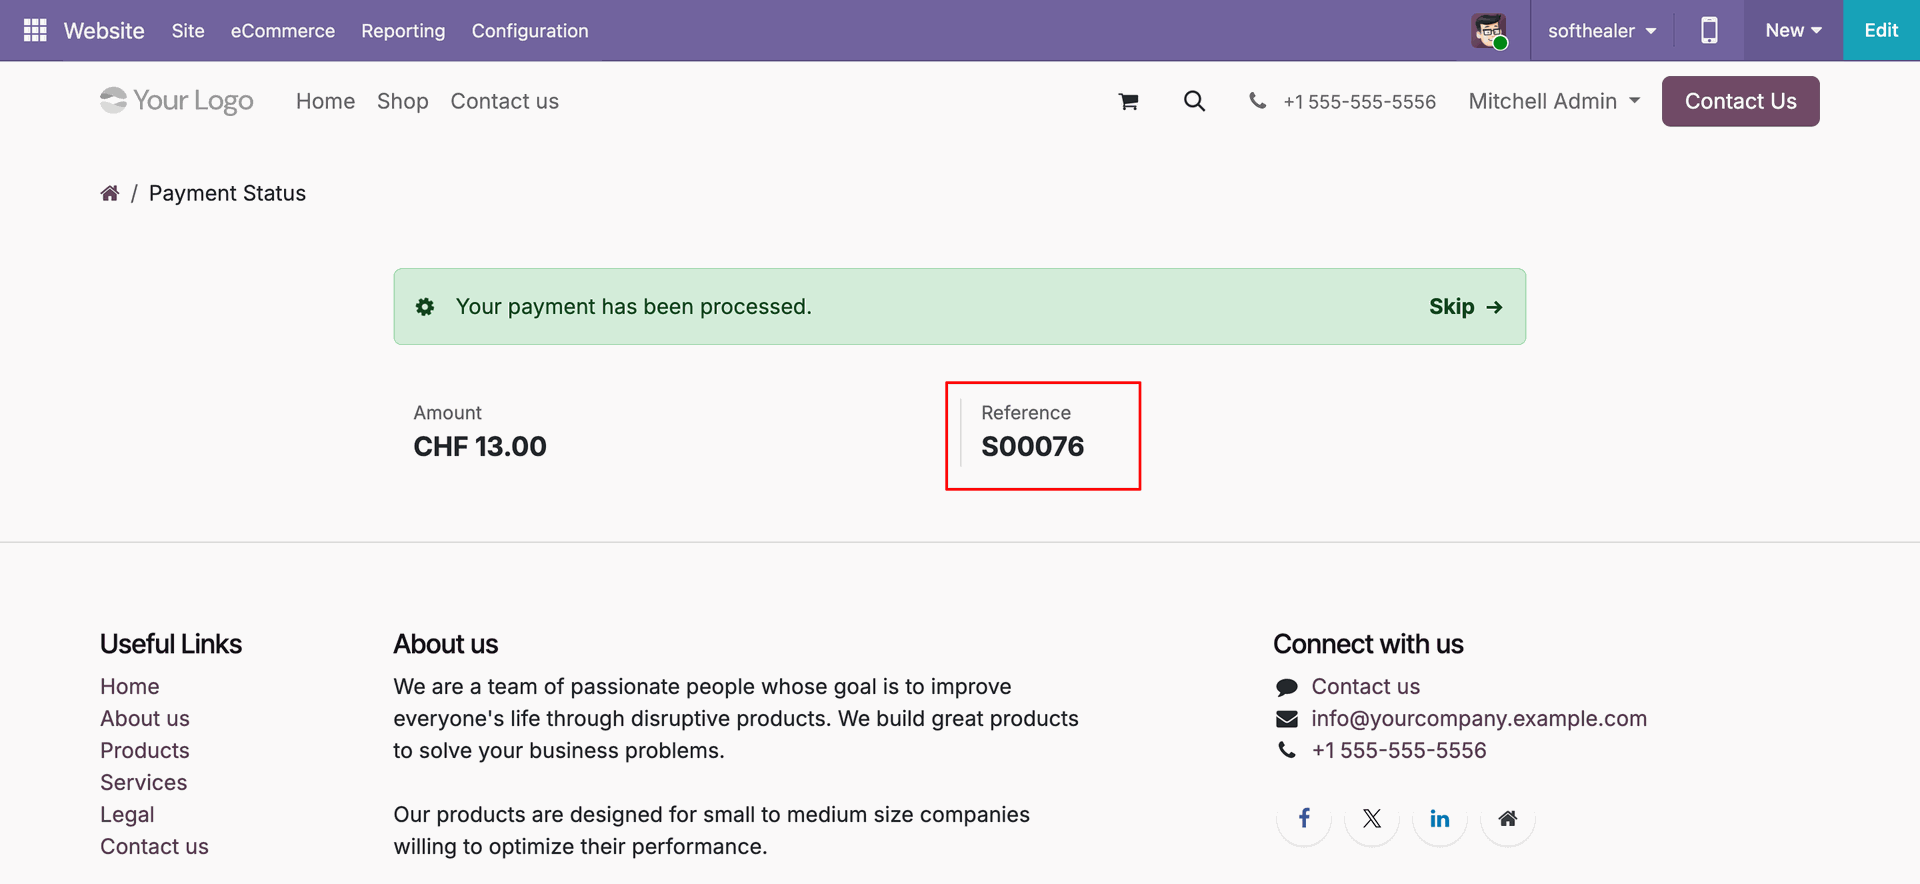Expand the softhealer company dropdown

pyautogui.click(x=1602, y=31)
